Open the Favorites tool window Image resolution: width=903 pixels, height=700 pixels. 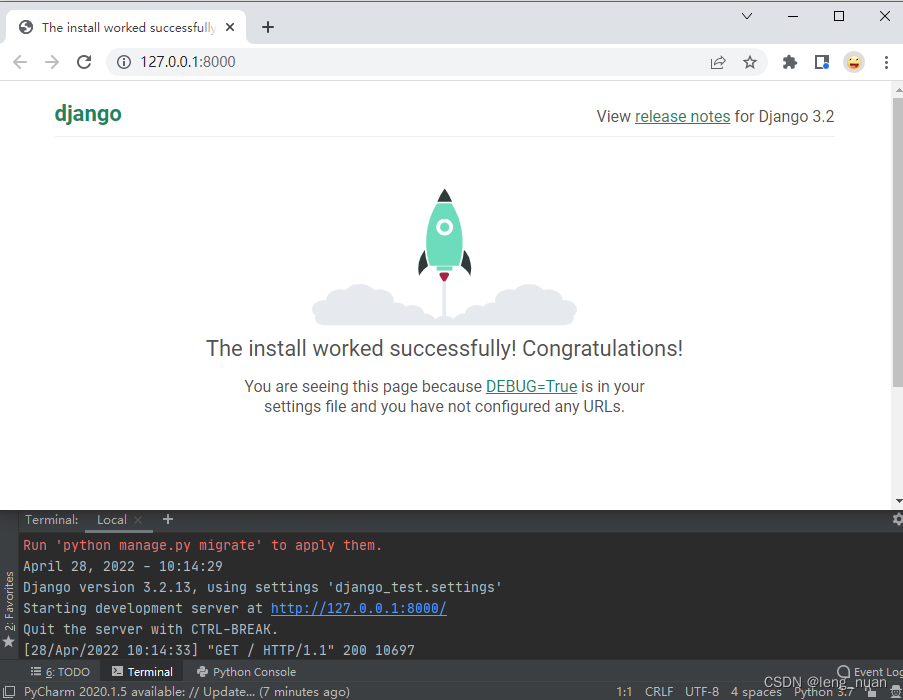tap(9, 609)
